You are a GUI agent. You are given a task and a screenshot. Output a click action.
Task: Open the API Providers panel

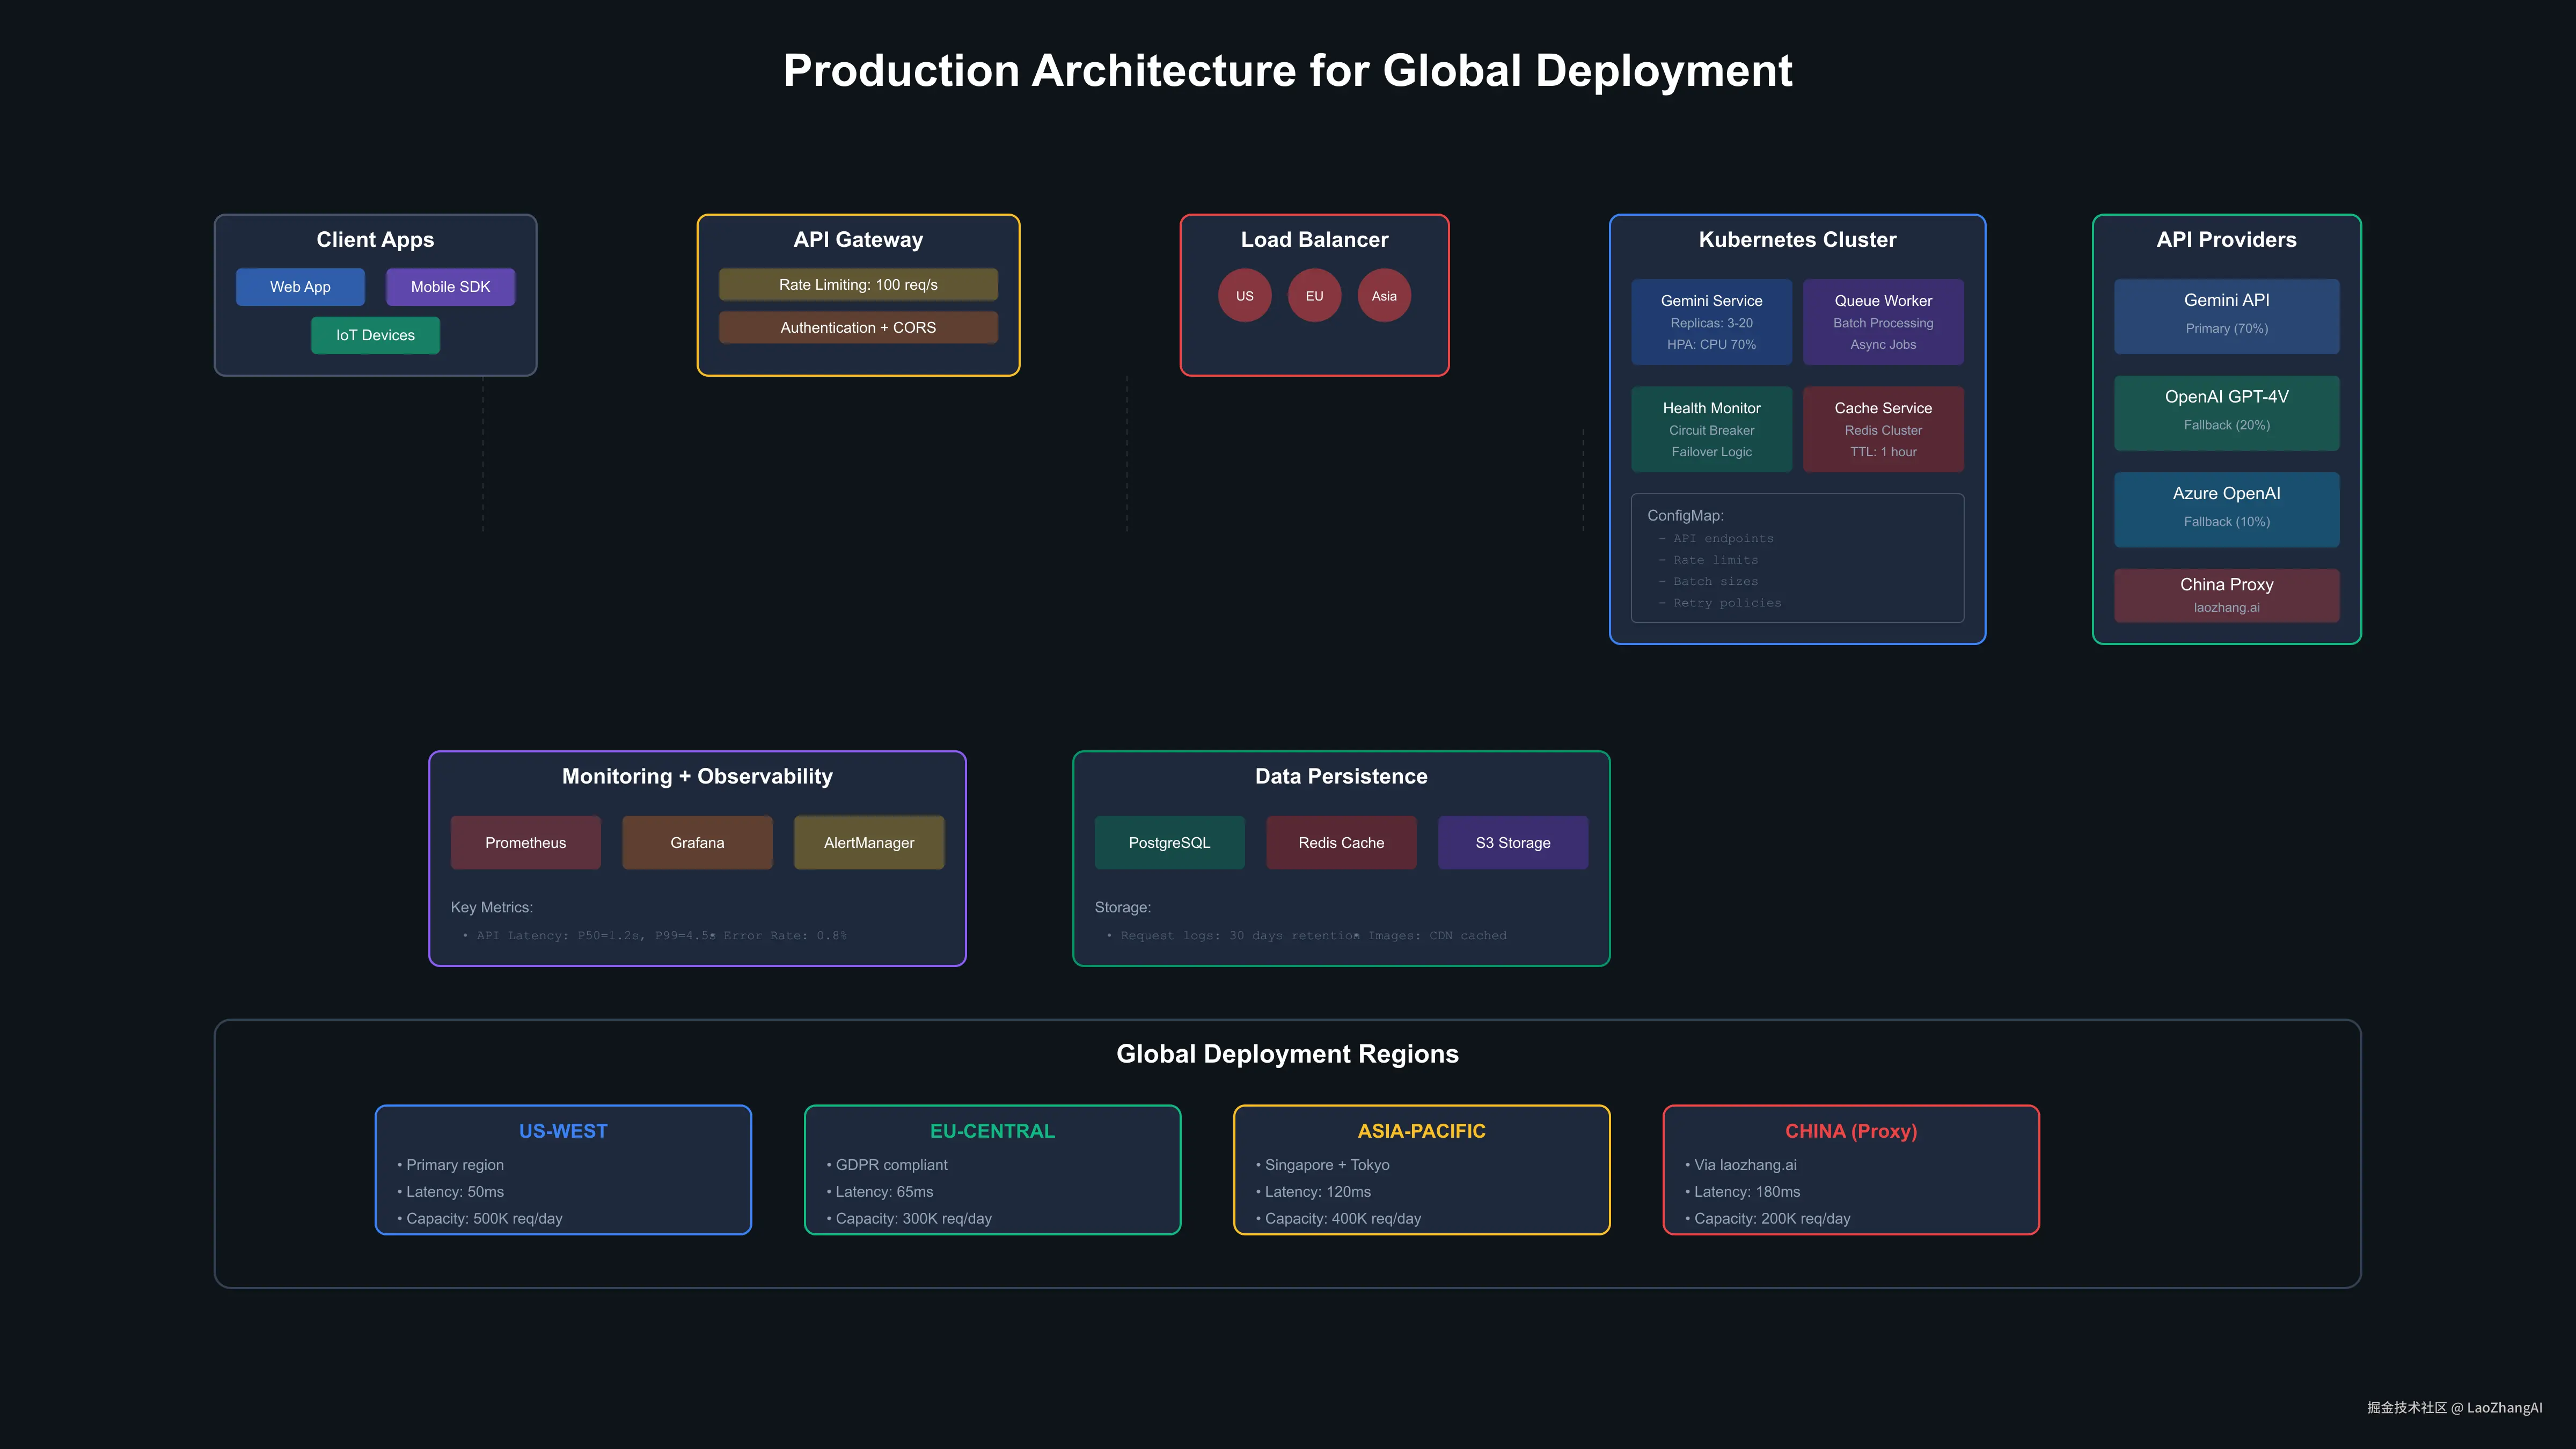point(2226,240)
